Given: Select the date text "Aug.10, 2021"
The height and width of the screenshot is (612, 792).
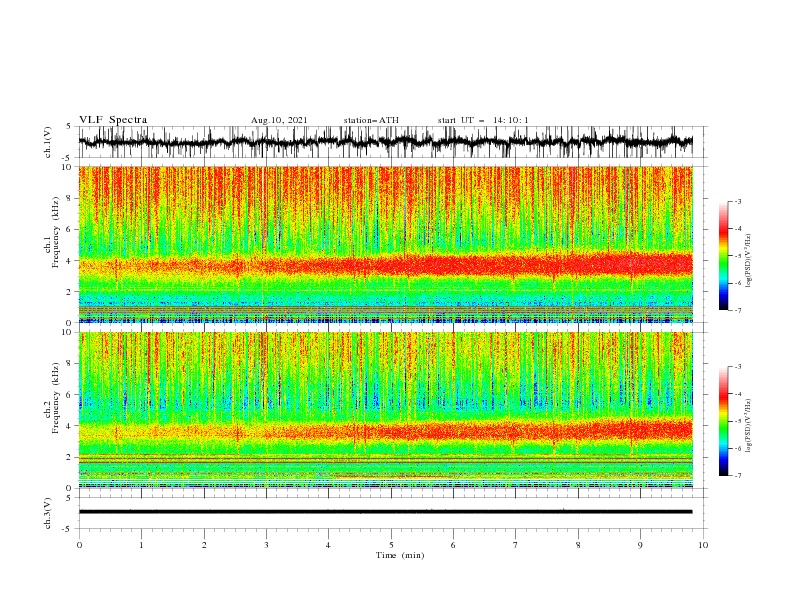Looking at the screenshot, I should point(279,120).
